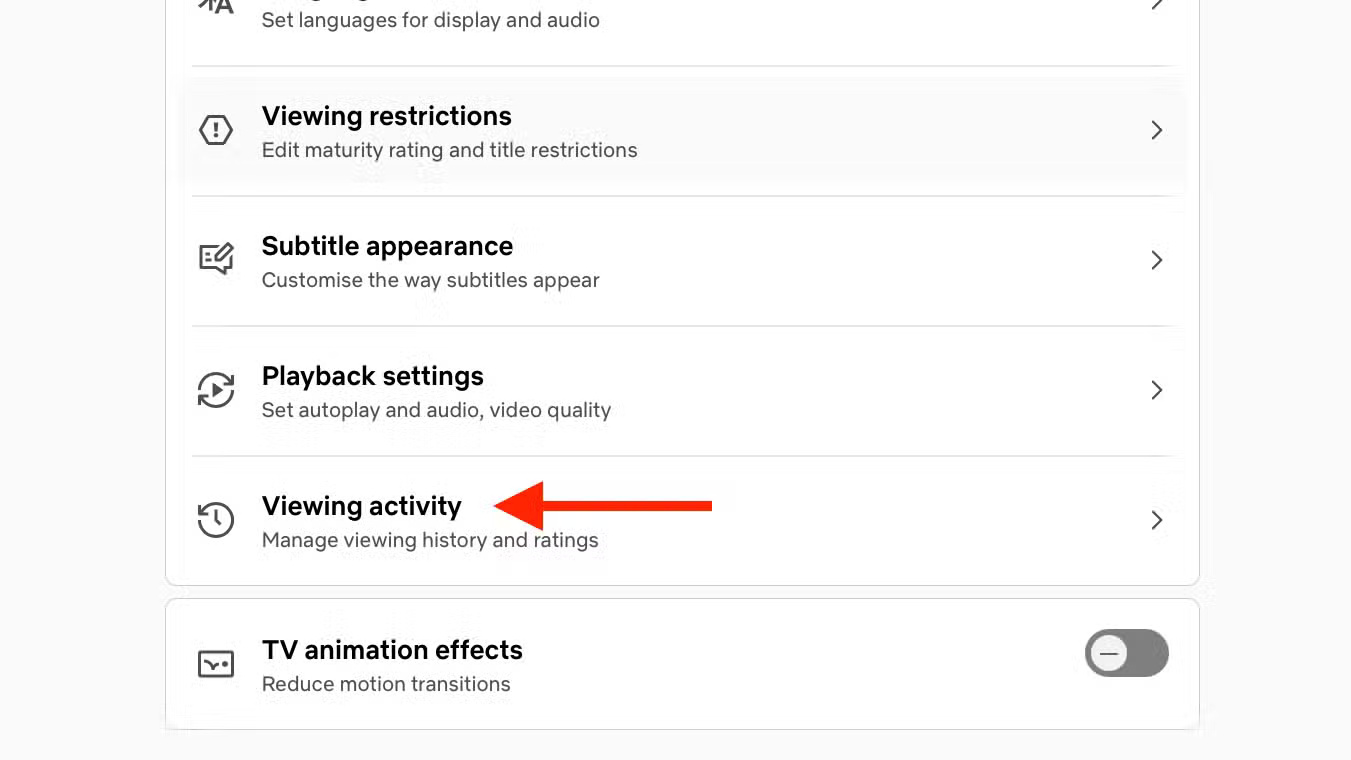
Task: Click "Manage viewing history and ratings" description
Action: tap(430, 541)
